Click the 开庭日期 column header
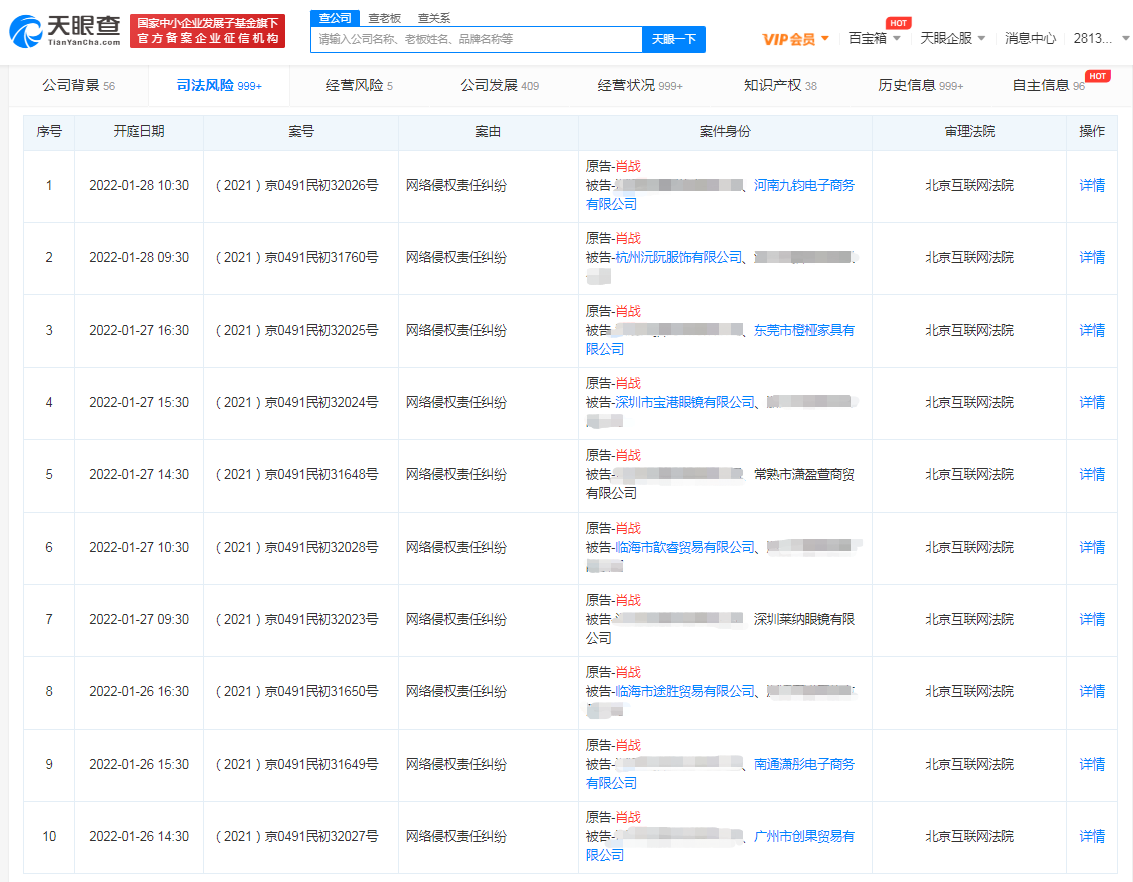This screenshot has height=882, width=1133. (139, 131)
